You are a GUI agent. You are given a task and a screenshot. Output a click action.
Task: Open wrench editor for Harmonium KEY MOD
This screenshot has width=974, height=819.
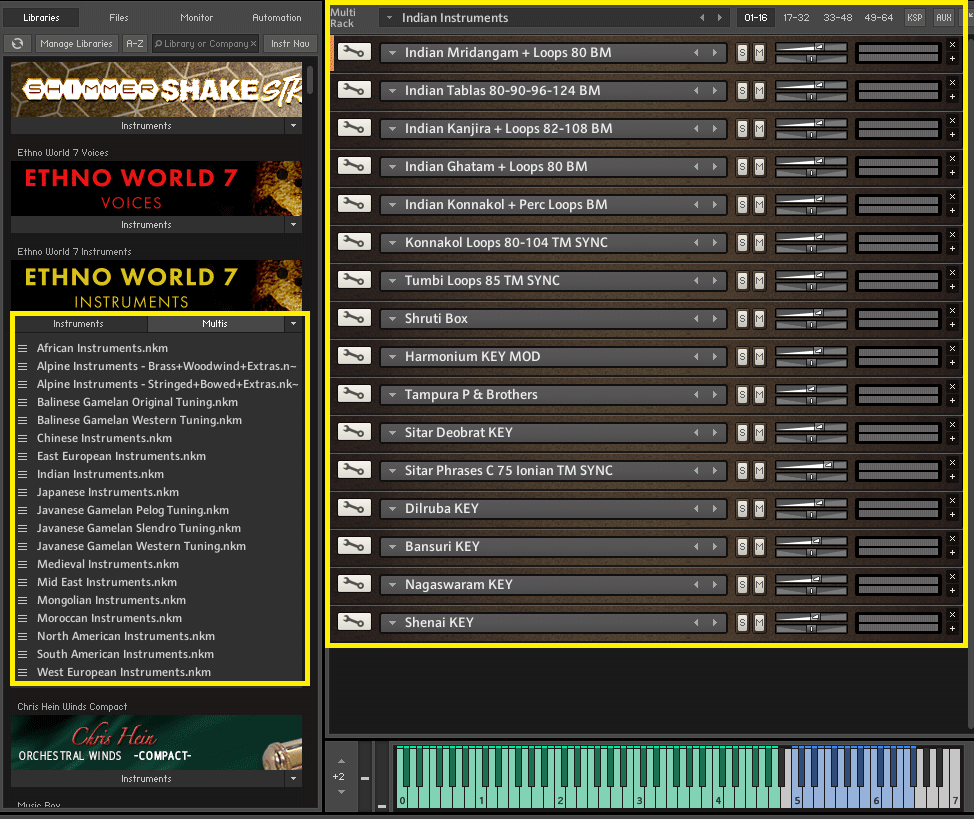click(354, 356)
